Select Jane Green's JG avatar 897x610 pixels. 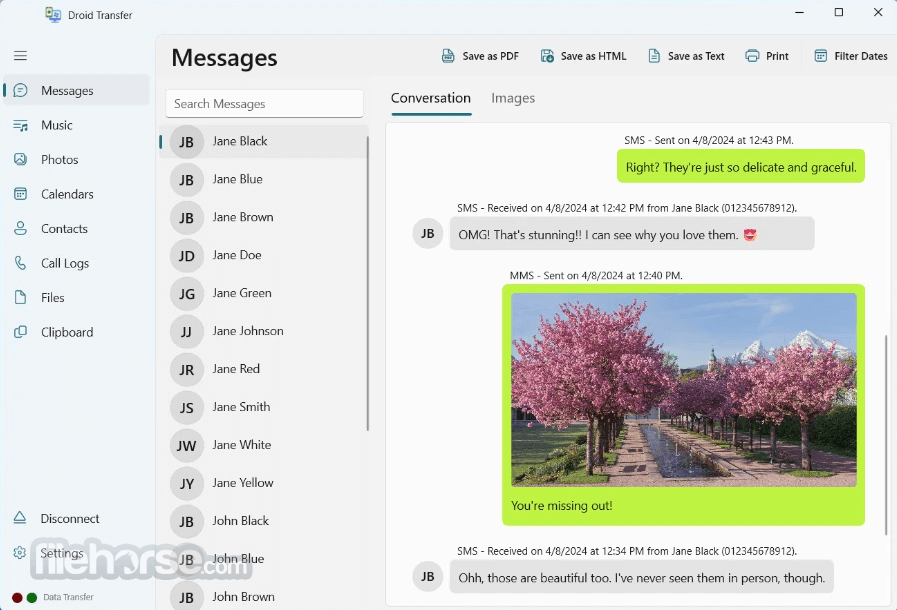point(186,294)
